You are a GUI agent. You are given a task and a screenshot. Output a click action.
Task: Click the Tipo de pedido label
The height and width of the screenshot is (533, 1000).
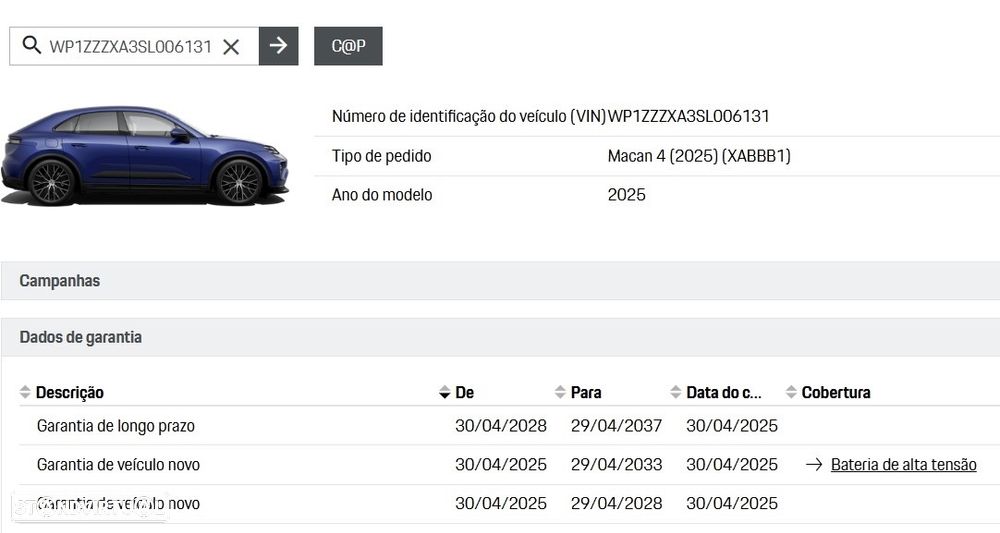click(x=381, y=156)
